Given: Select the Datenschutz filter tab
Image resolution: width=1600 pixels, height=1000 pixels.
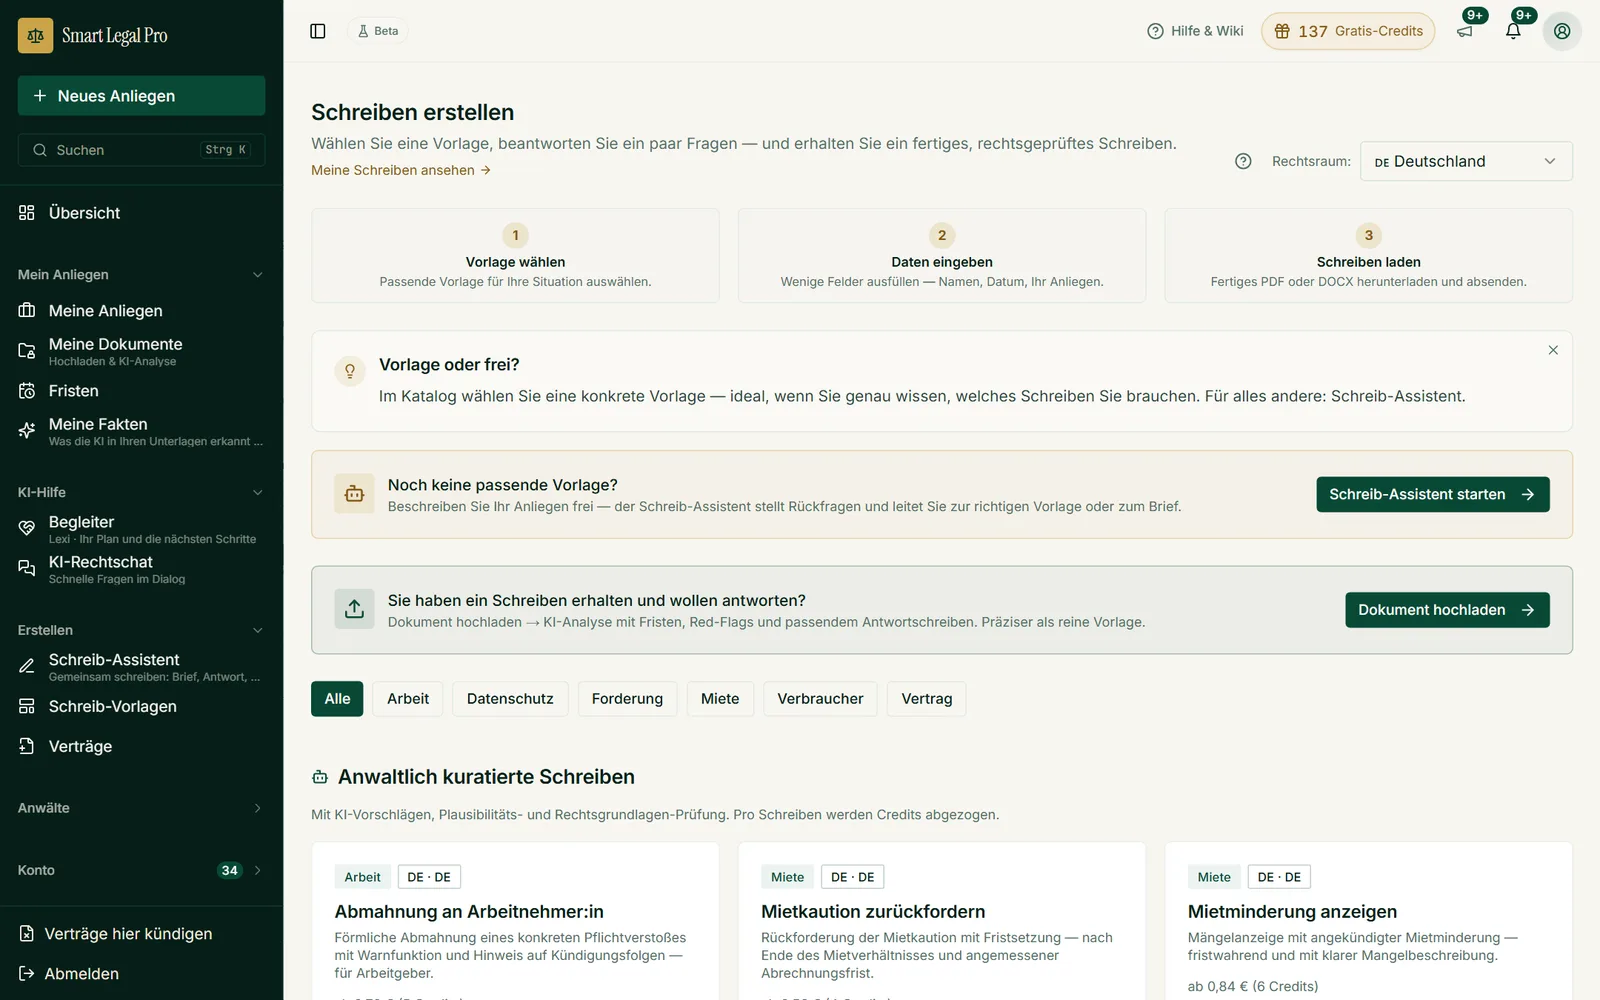Looking at the screenshot, I should tap(510, 699).
